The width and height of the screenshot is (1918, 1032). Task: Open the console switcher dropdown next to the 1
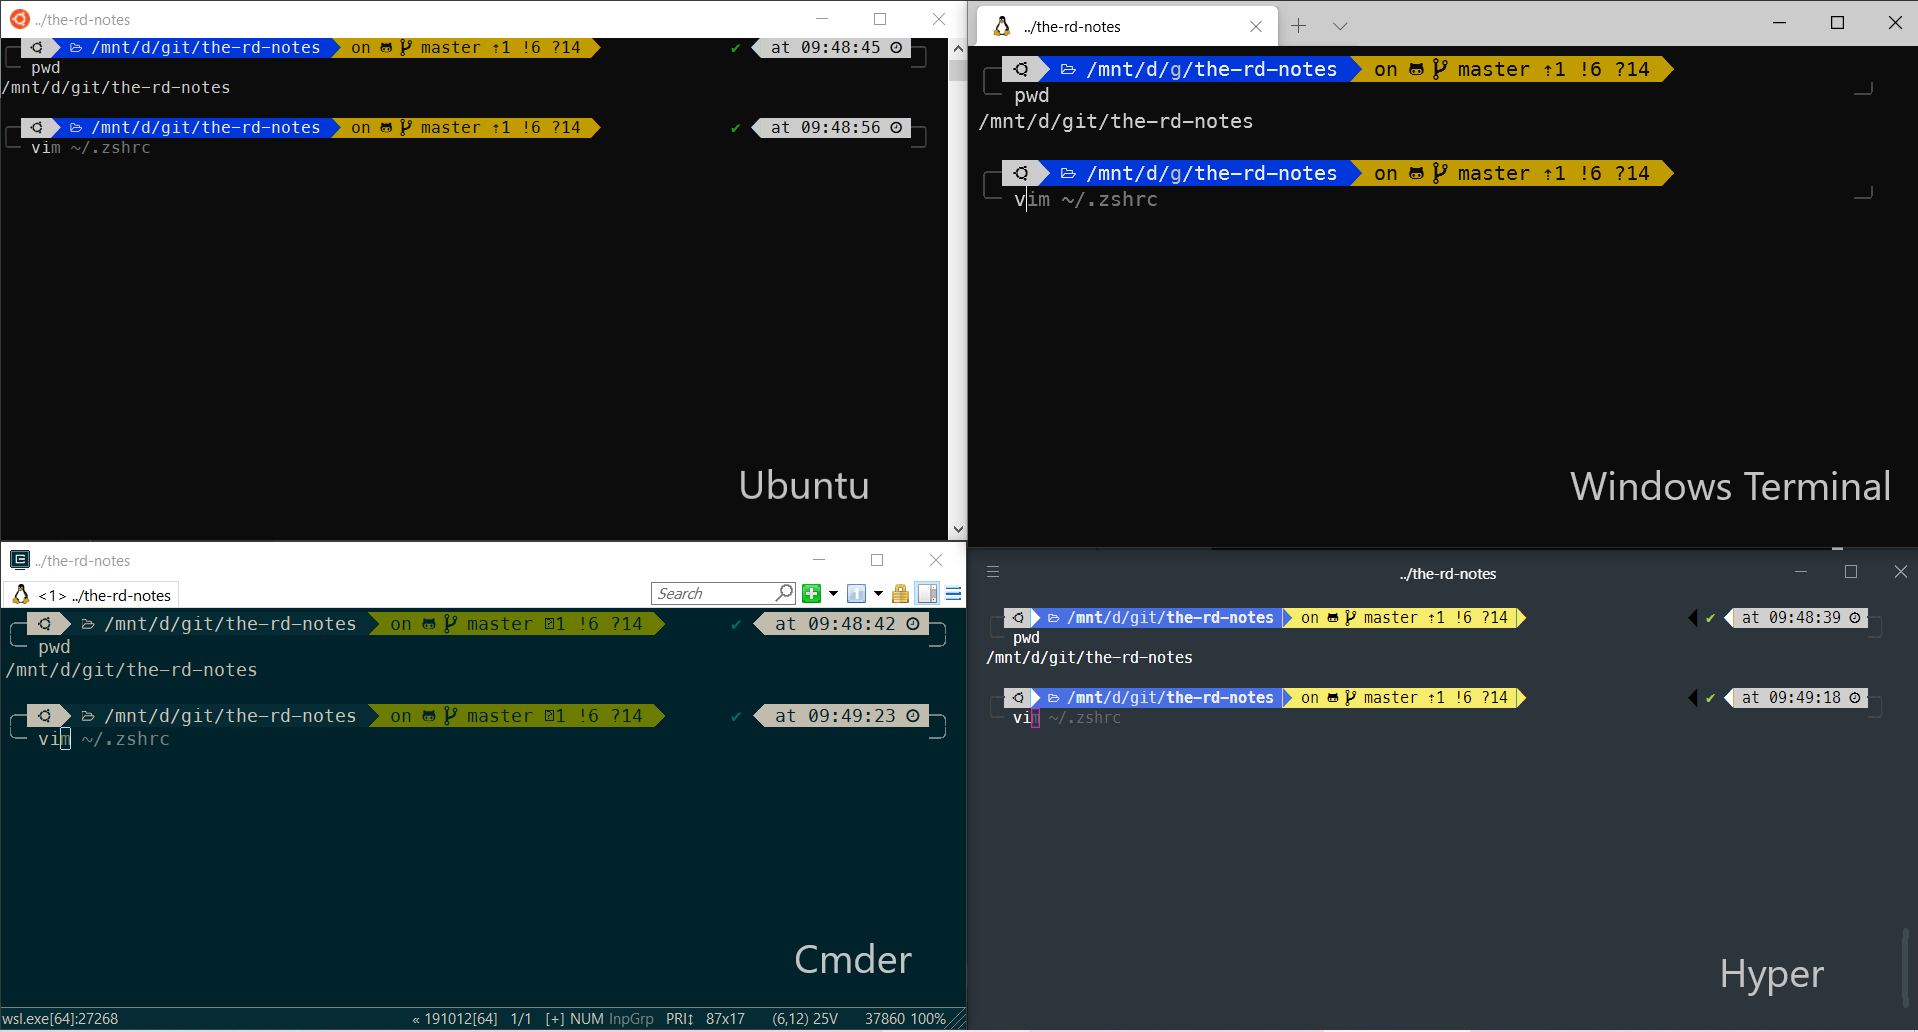tap(877, 593)
